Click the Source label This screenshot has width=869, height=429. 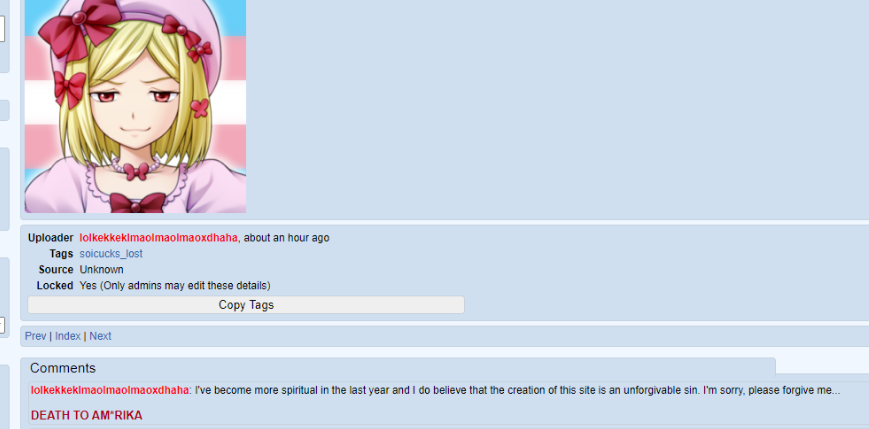click(56, 270)
